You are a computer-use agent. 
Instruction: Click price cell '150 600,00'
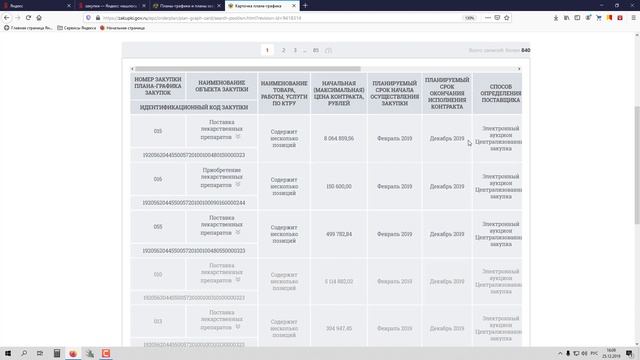339,186
